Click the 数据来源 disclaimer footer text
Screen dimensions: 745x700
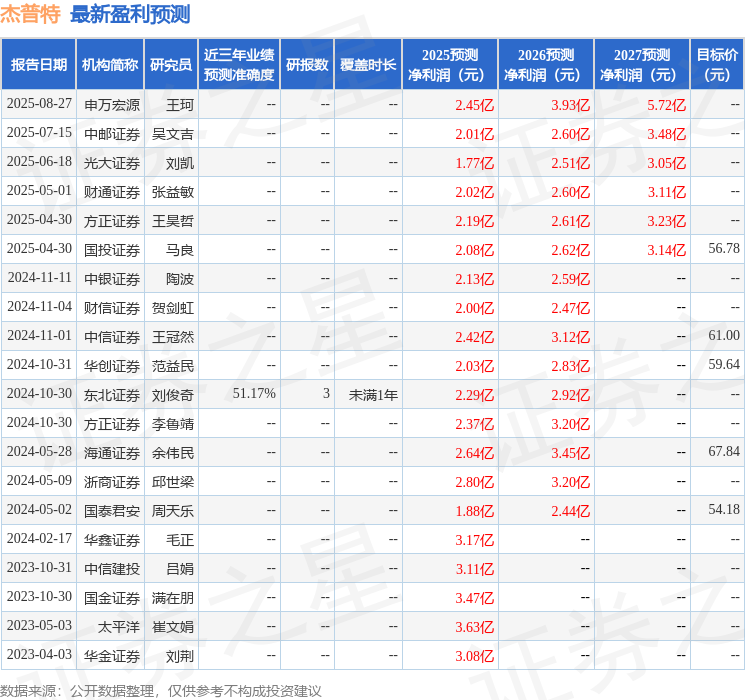coord(161,691)
